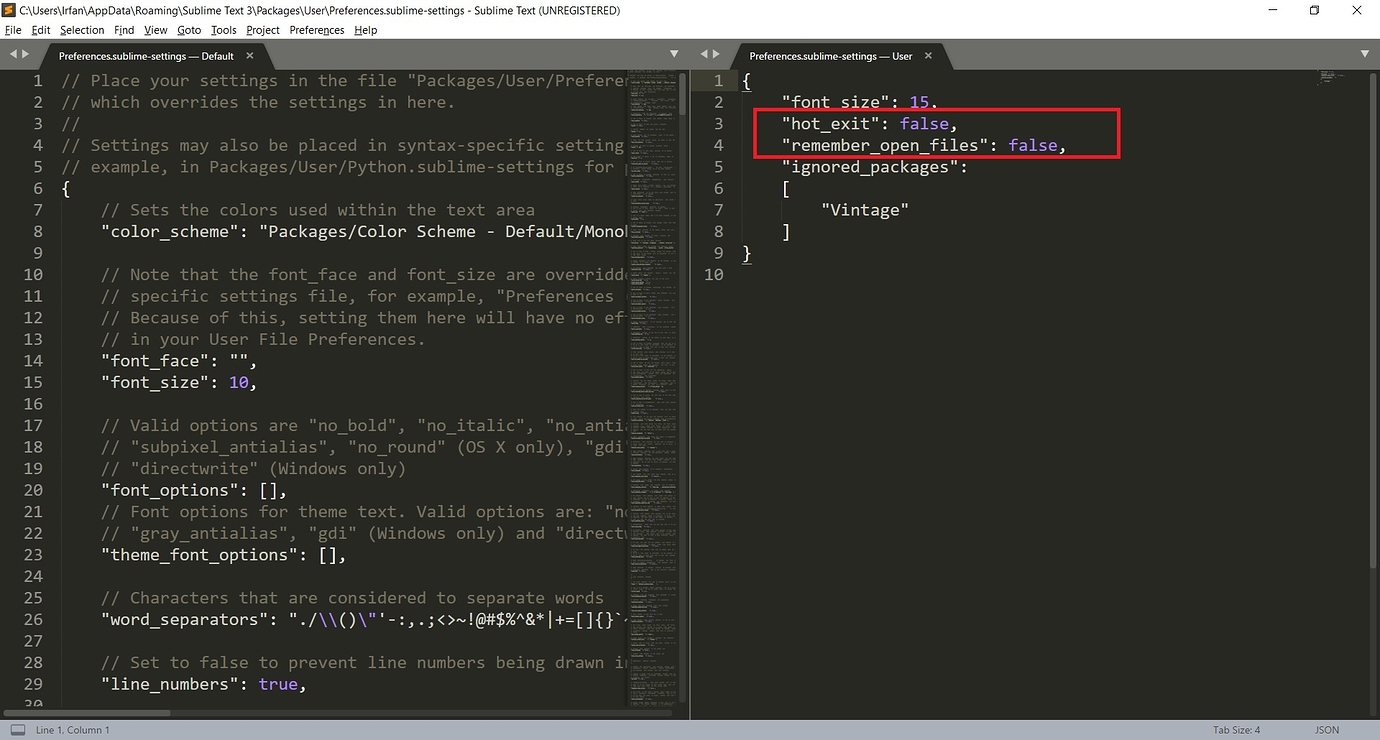Click the left pane minimap

pos(654,388)
